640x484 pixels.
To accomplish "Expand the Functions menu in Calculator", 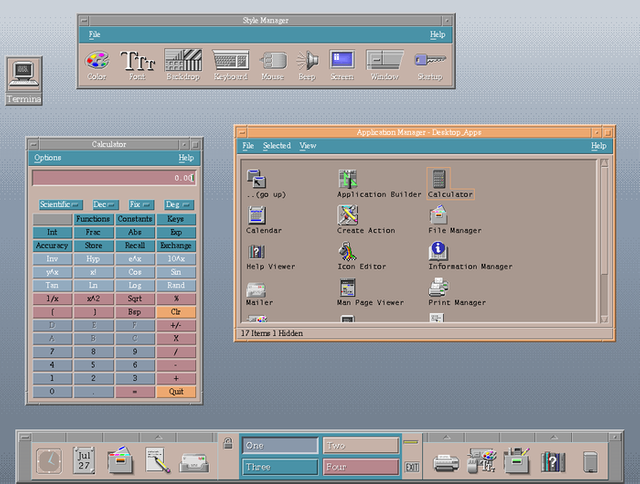I will pos(93,219).
